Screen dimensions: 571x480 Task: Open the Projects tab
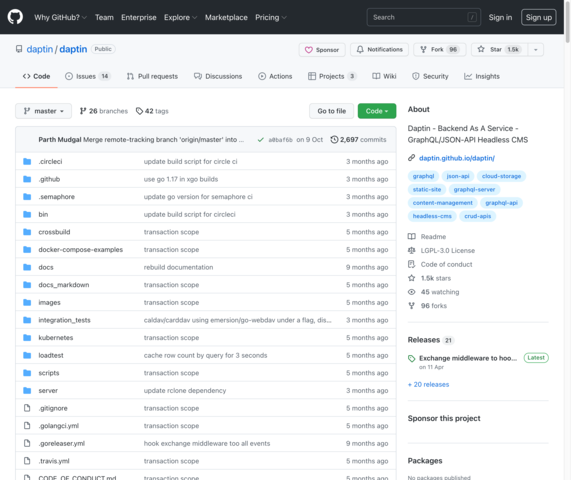(332, 76)
